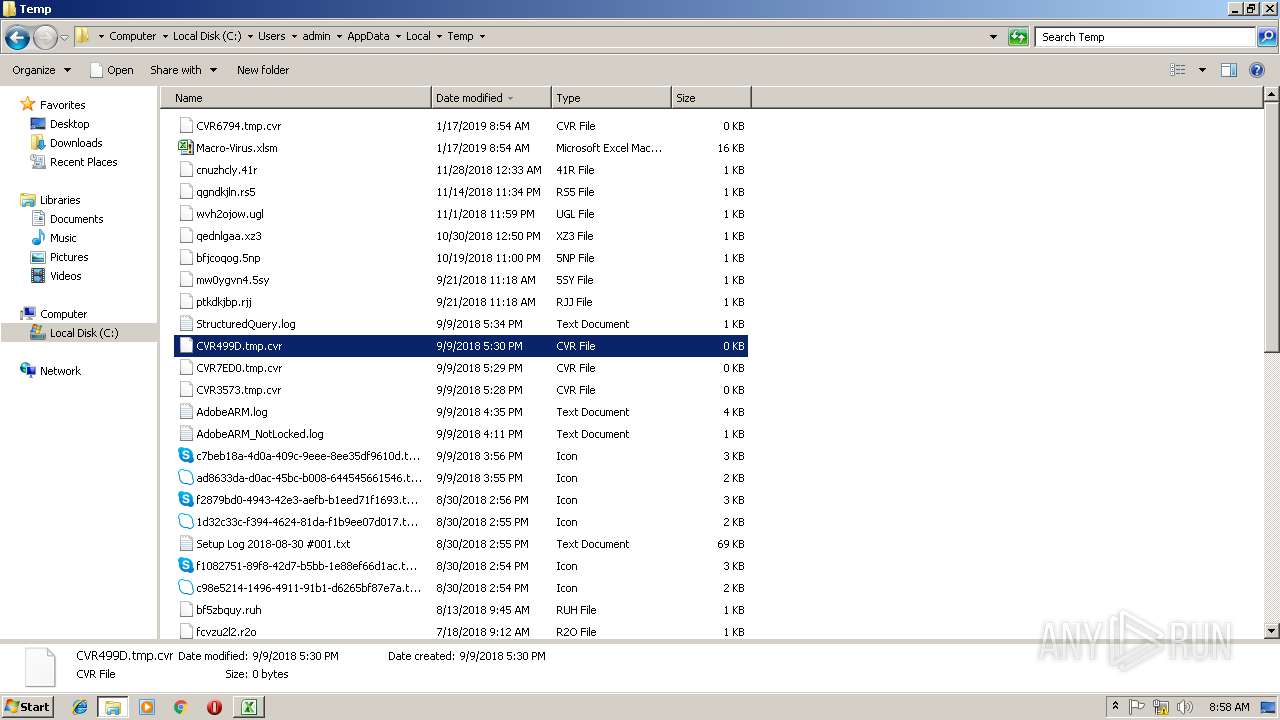Select Local Disk (C:) in navigation pane
The width and height of the screenshot is (1280, 720).
coord(83,333)
